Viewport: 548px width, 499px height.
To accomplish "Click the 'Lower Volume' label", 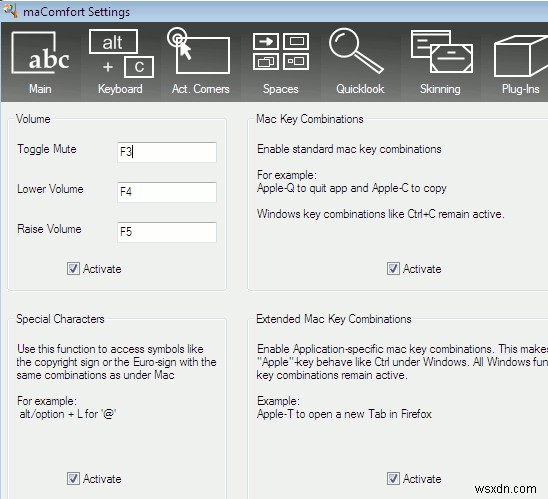I will 50,189.
